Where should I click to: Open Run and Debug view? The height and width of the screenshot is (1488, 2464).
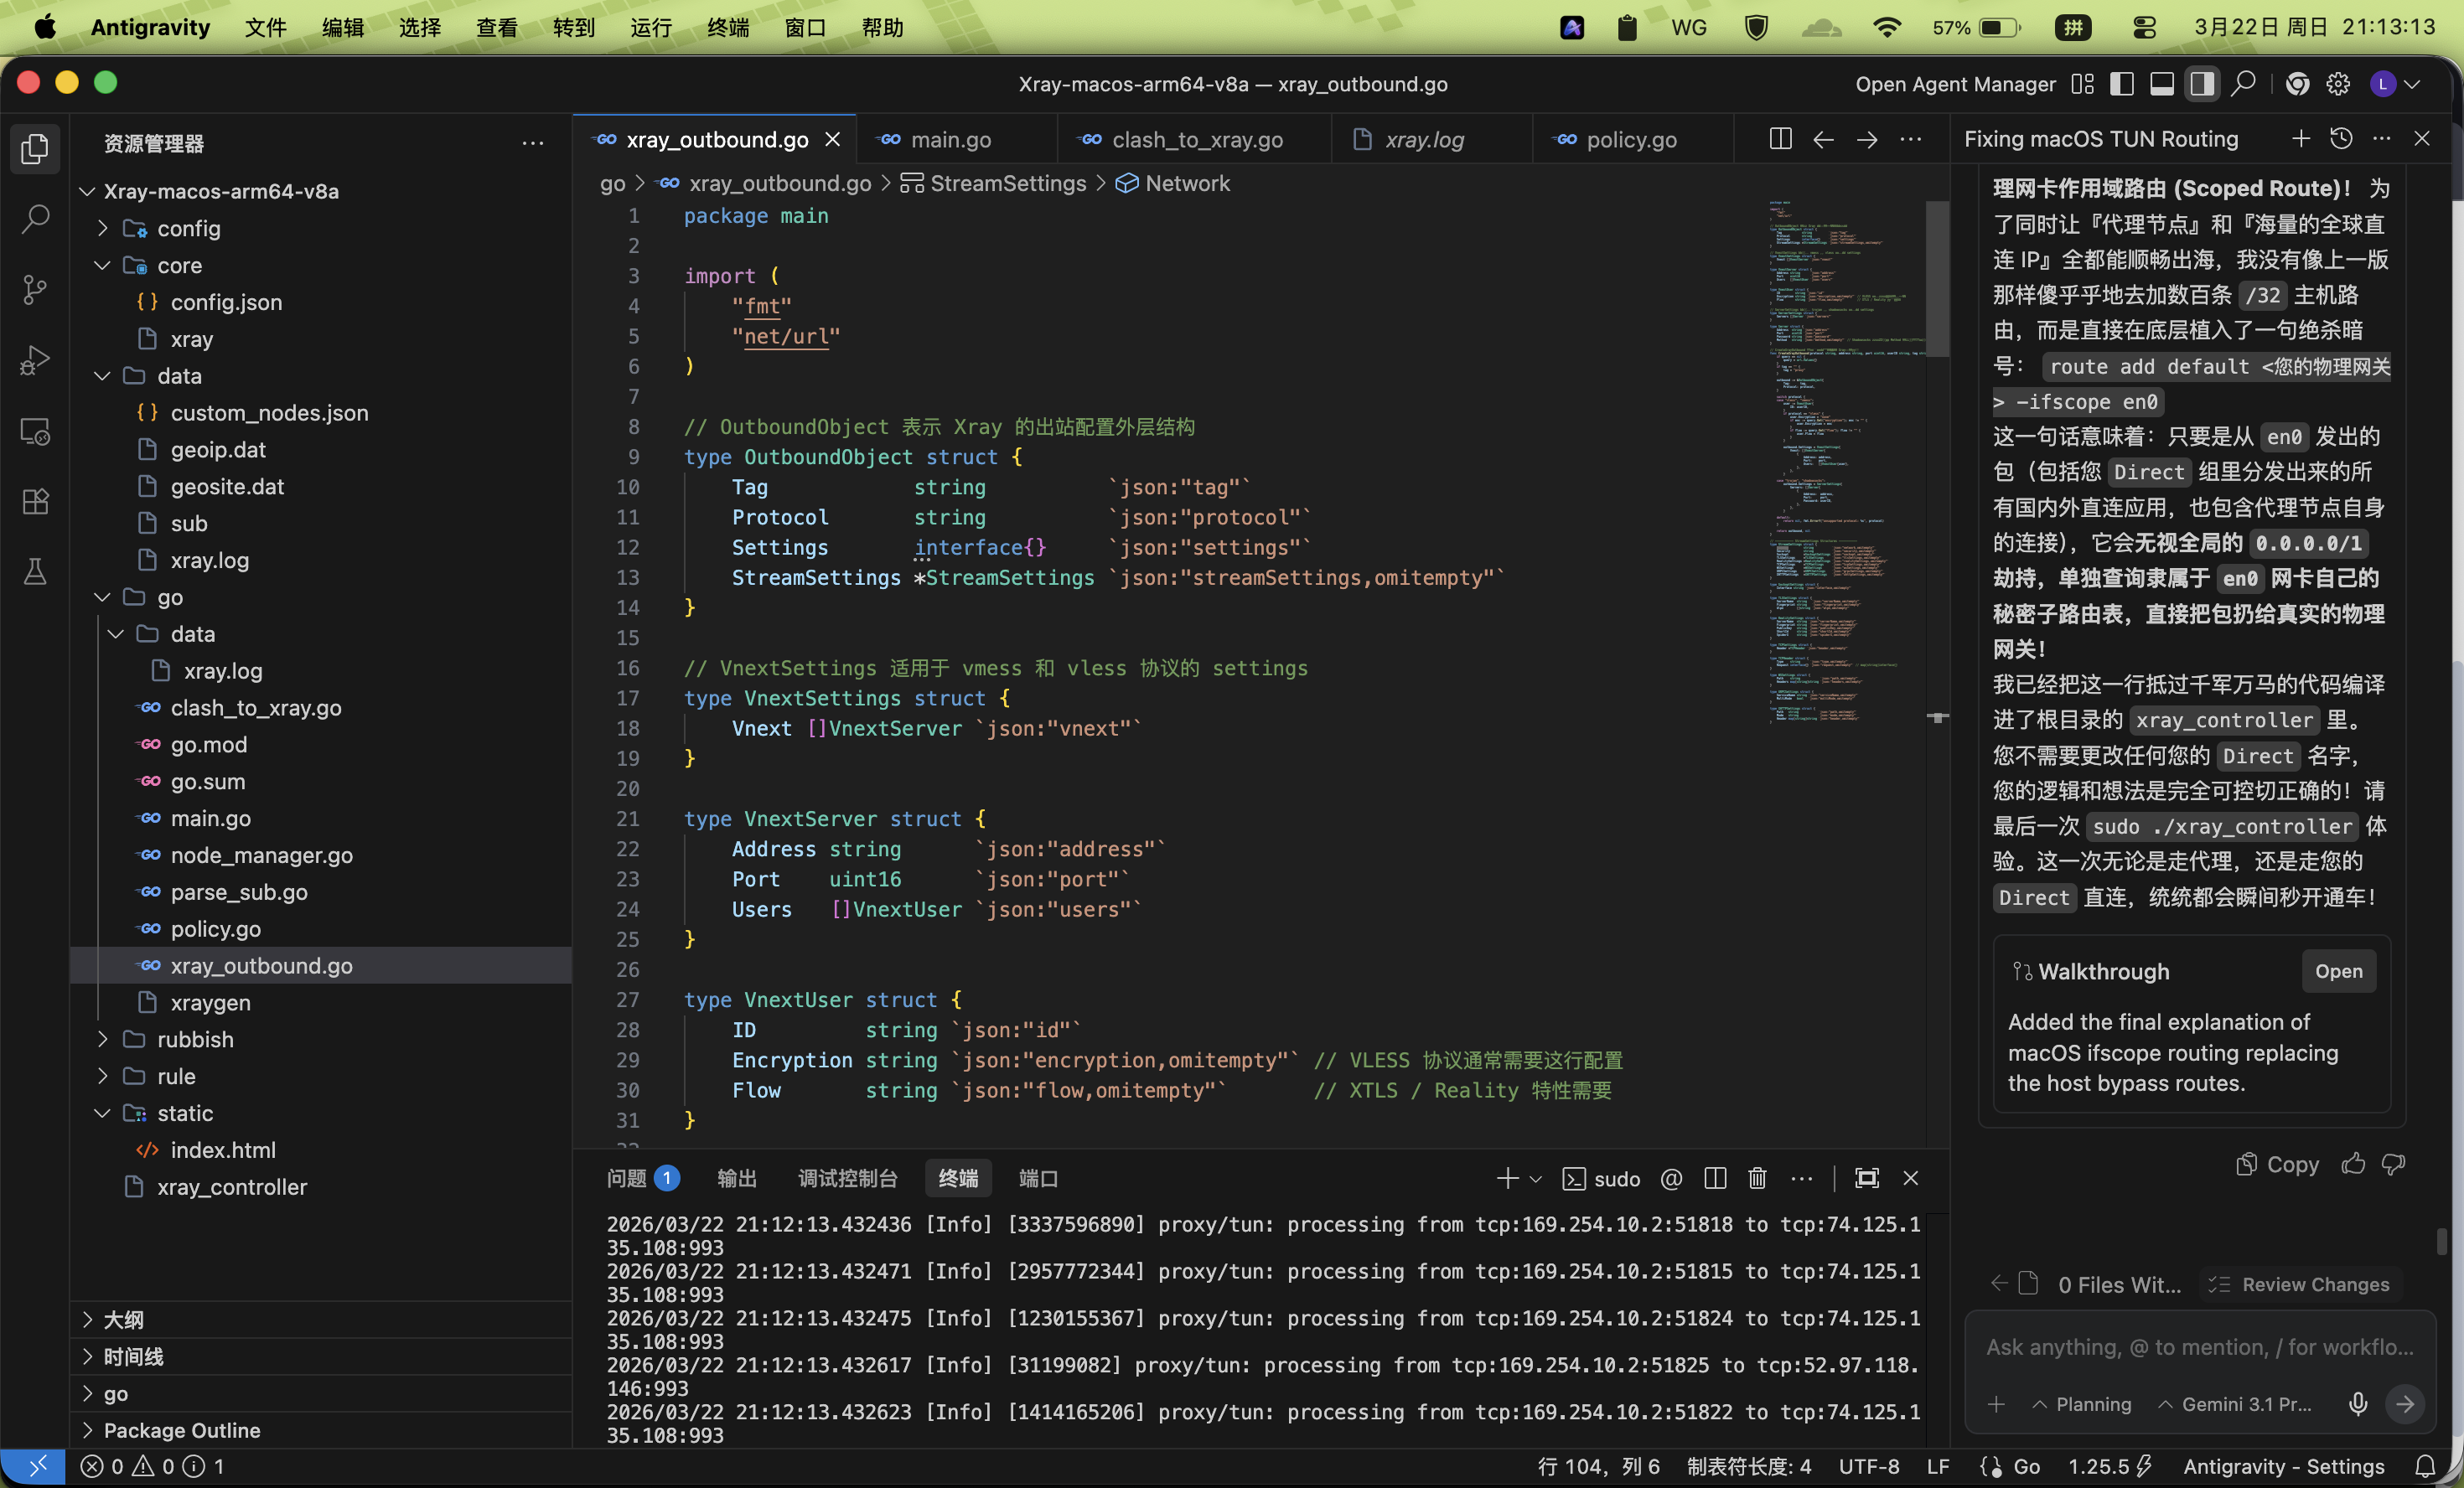tap(35, 360)
